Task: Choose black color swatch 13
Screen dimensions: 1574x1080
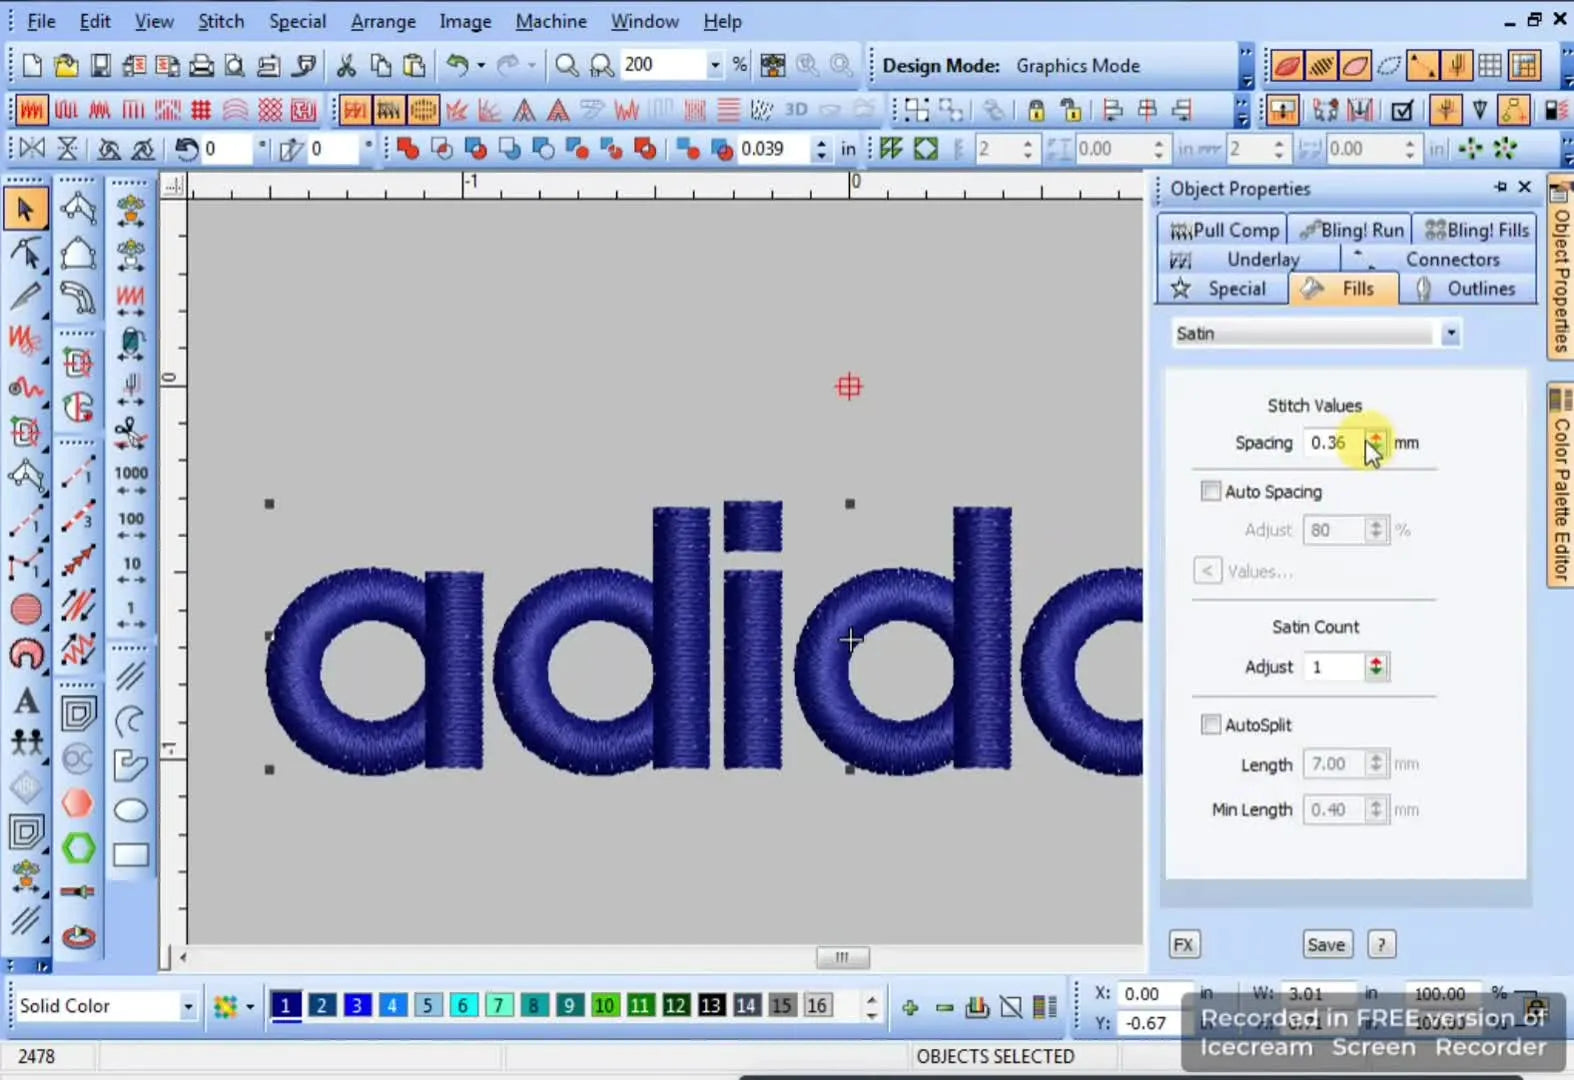Action: [x=711, y=1005]
